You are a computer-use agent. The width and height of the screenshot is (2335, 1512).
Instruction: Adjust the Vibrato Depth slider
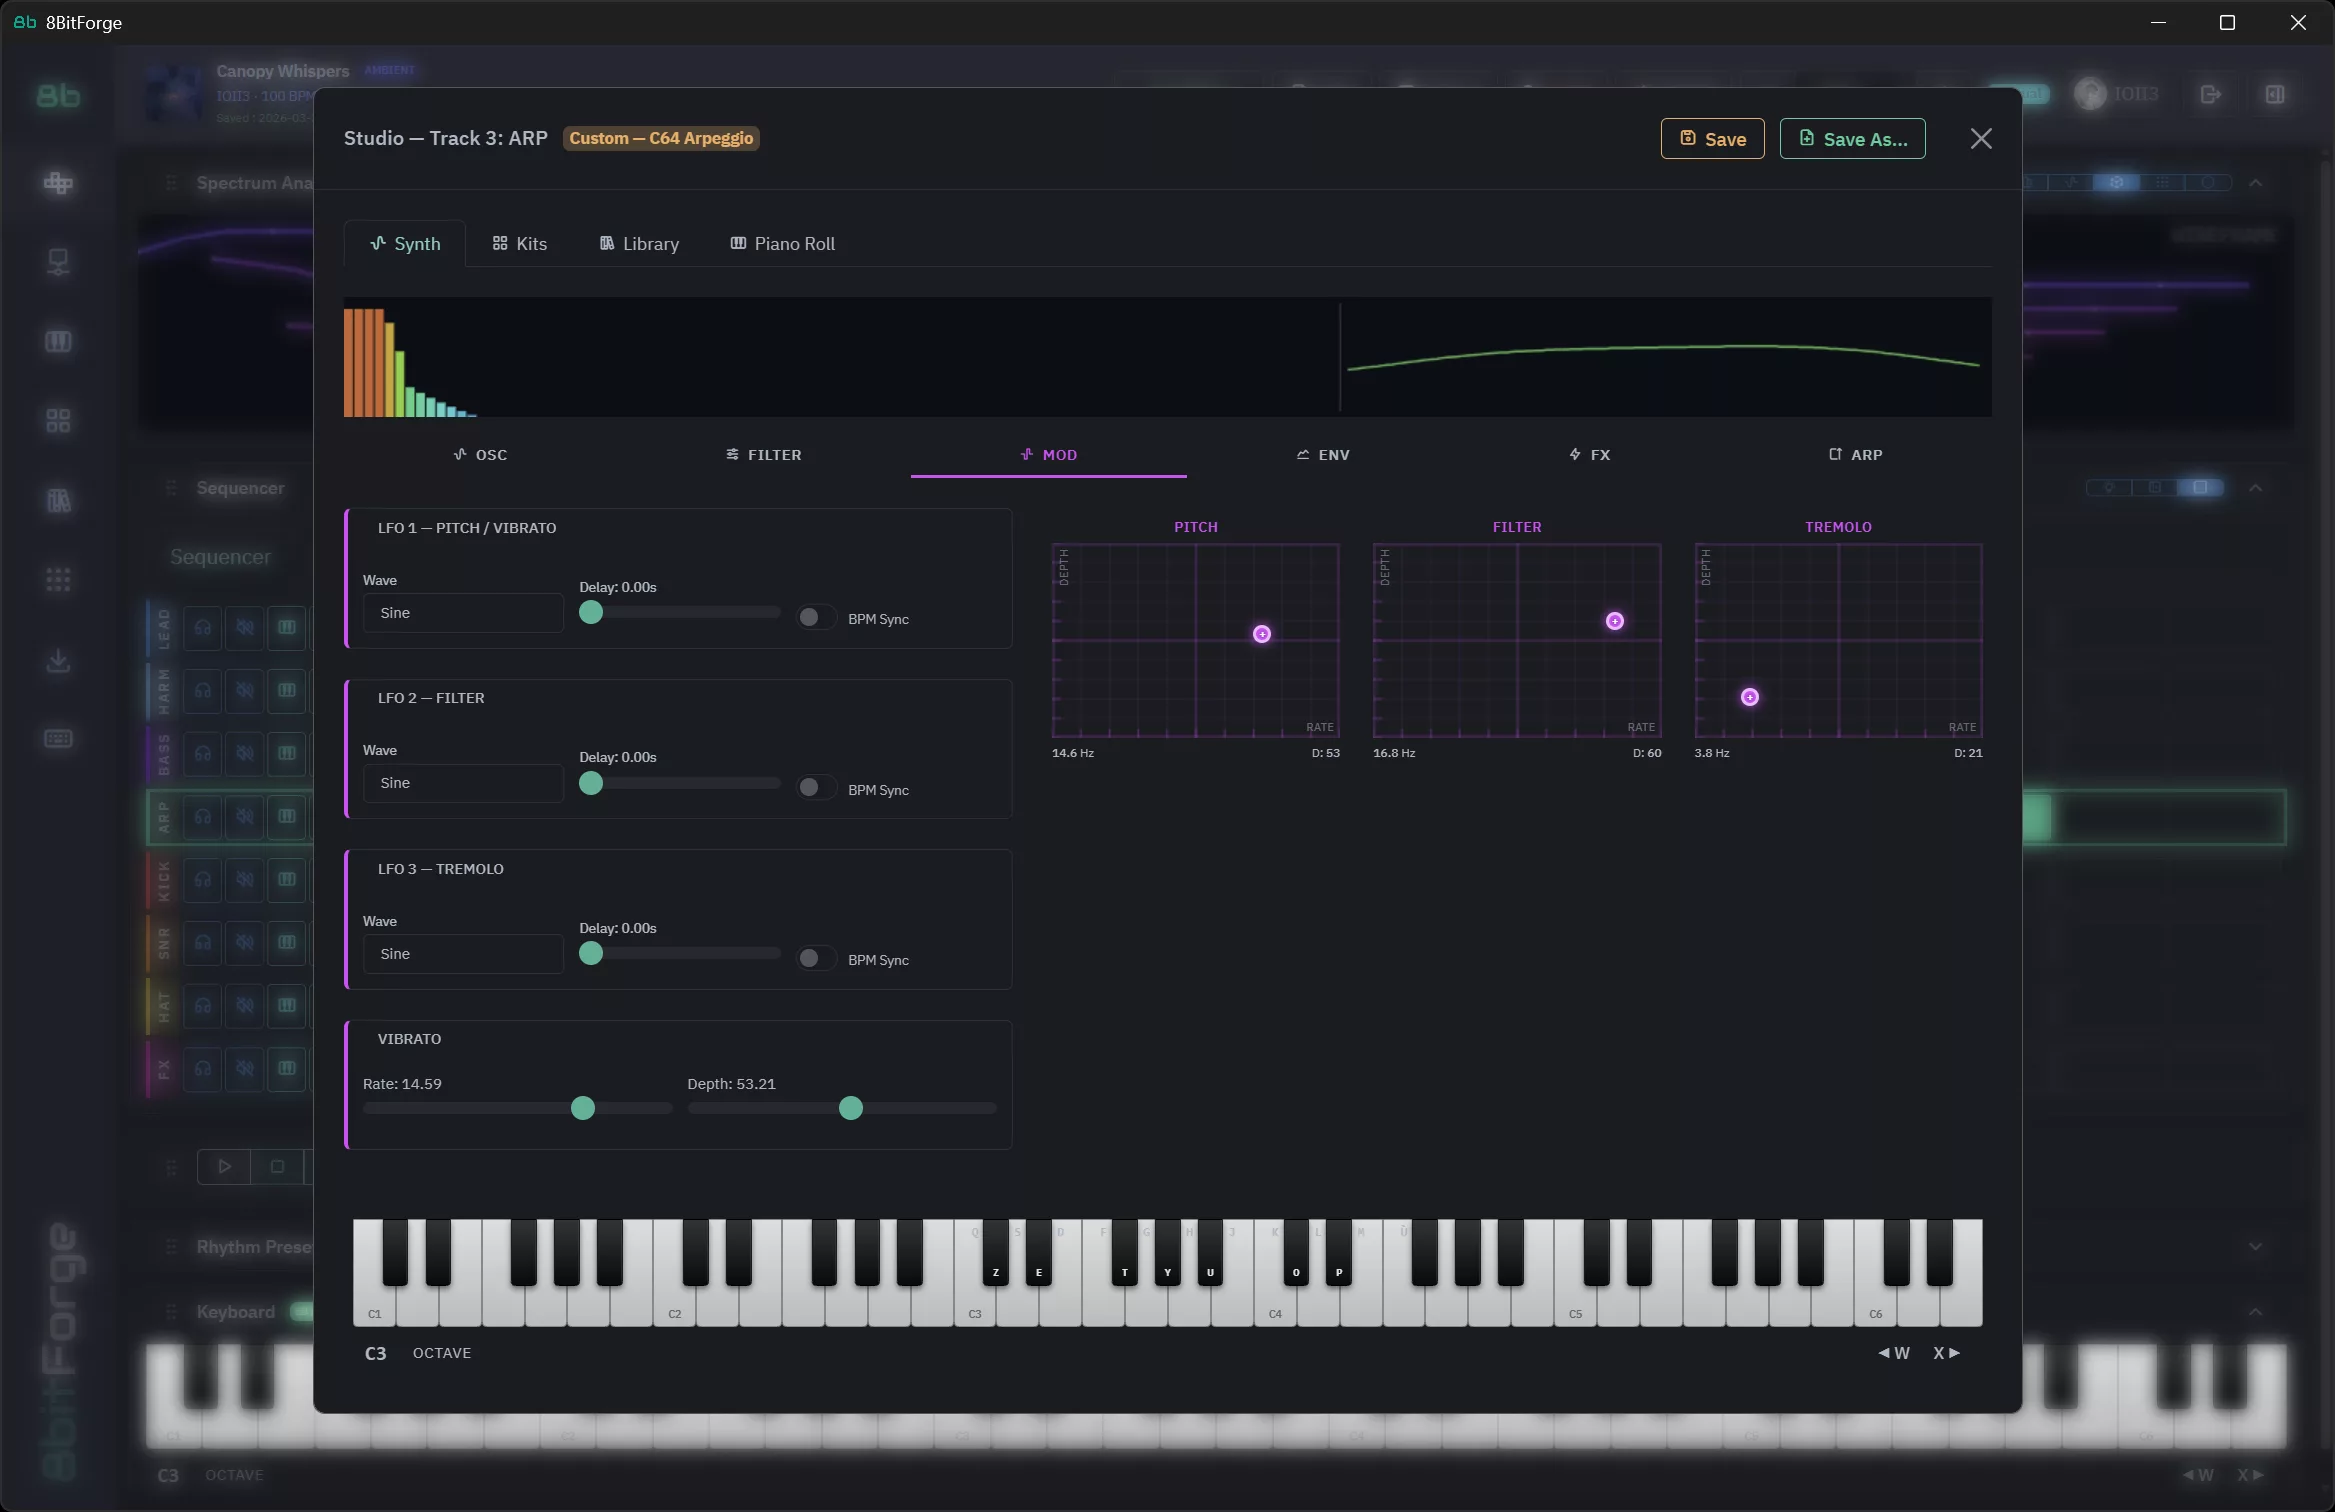pos(848,1107)
